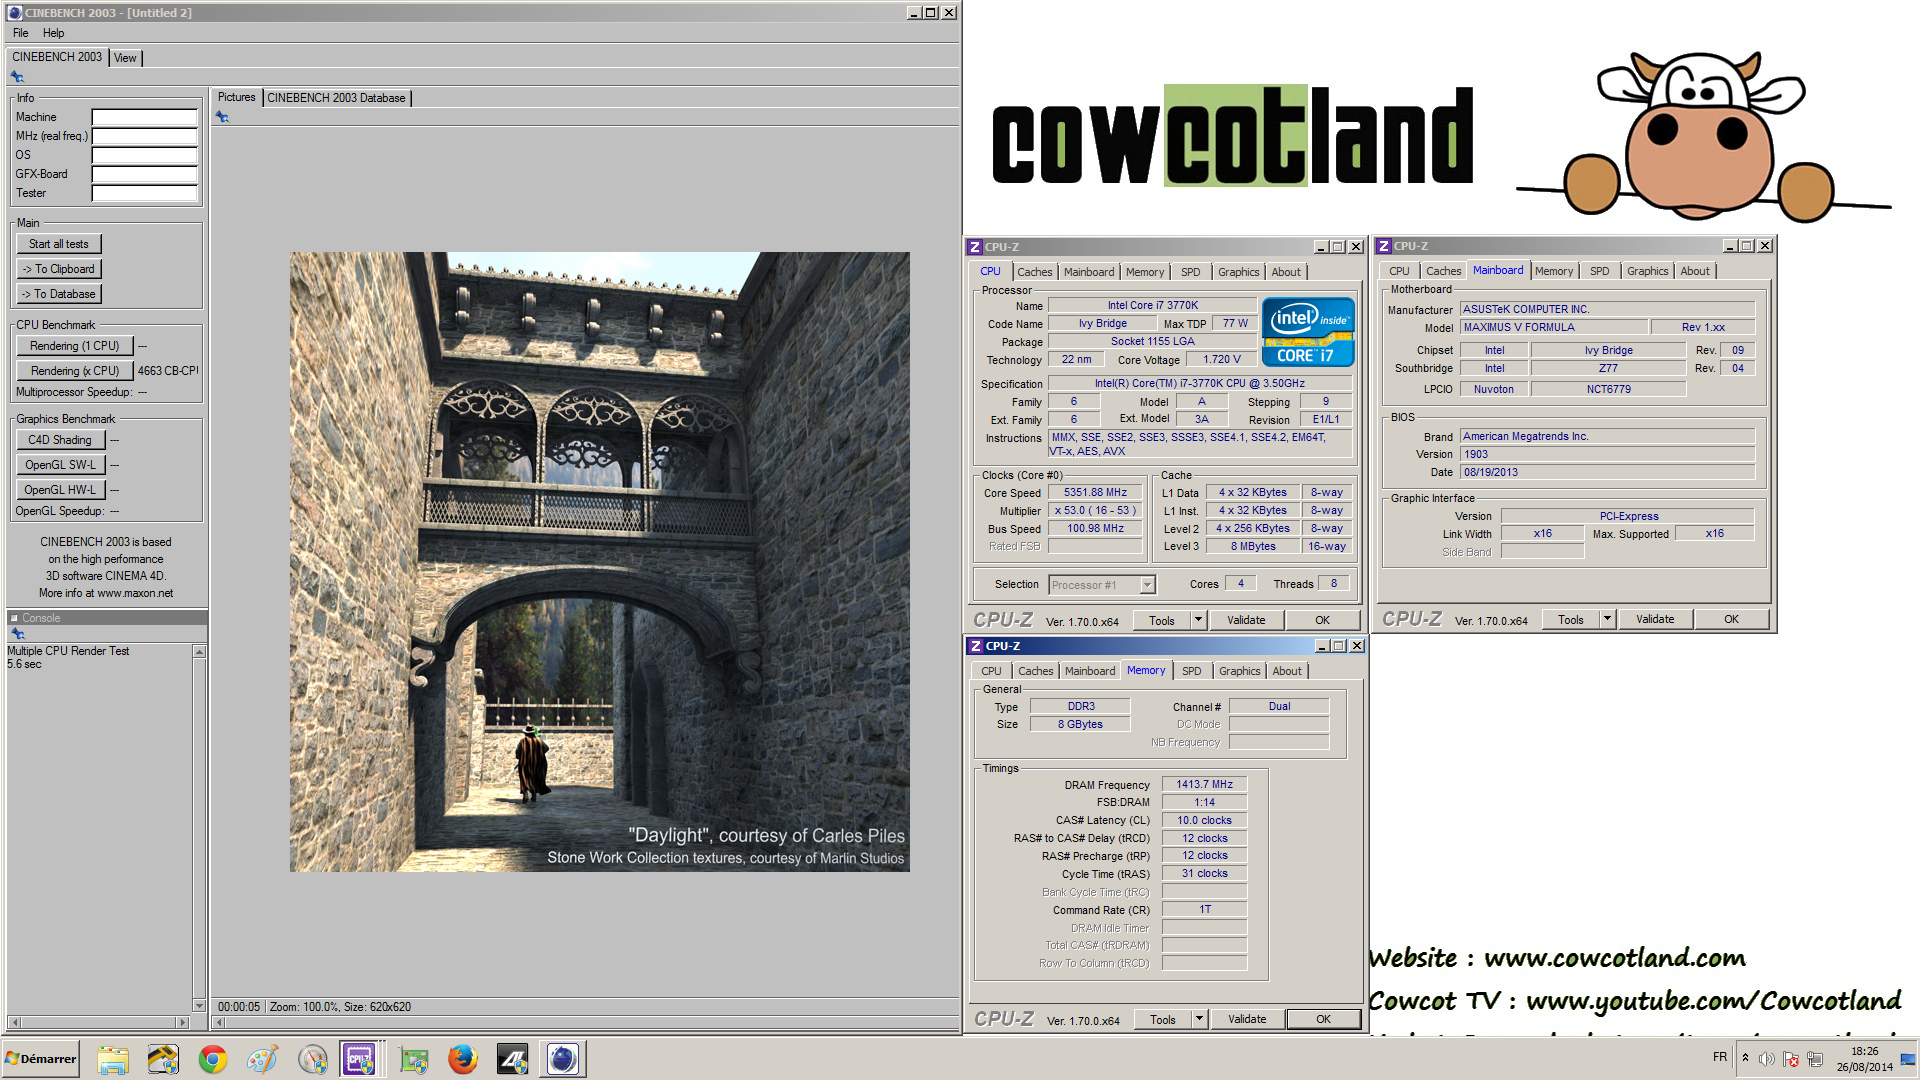Run the Rendering (x CPU) benchmark

coord(74,371)
